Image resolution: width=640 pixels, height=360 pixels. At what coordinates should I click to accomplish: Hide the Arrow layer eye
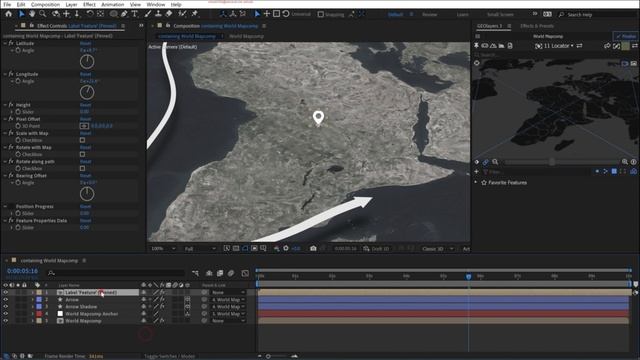pos(5,300)
